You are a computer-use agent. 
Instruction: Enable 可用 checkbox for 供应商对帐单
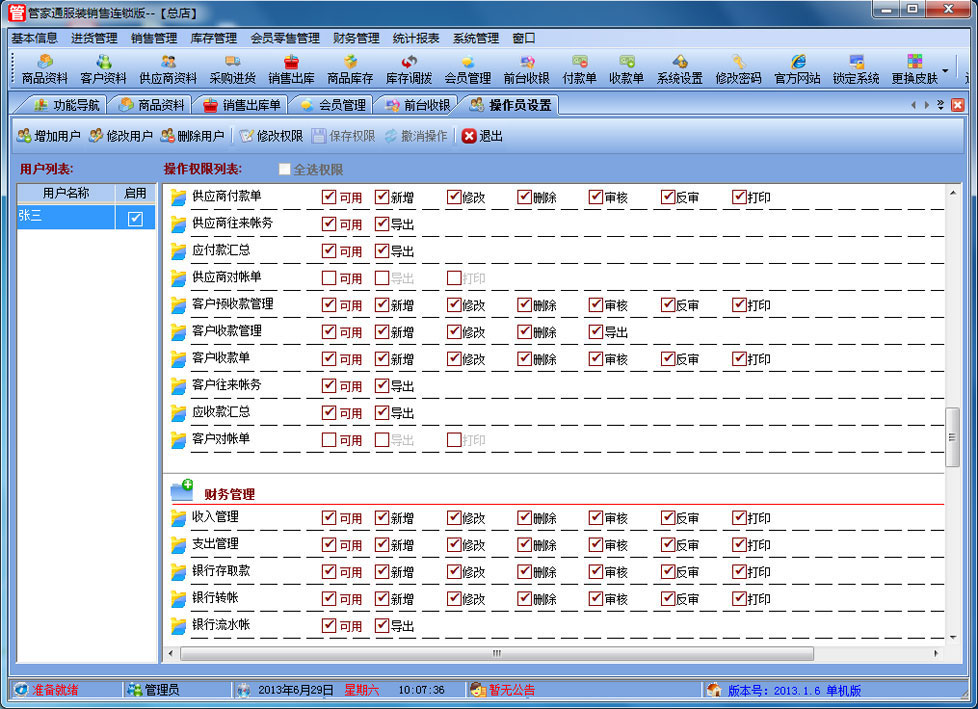click(329, 278)
